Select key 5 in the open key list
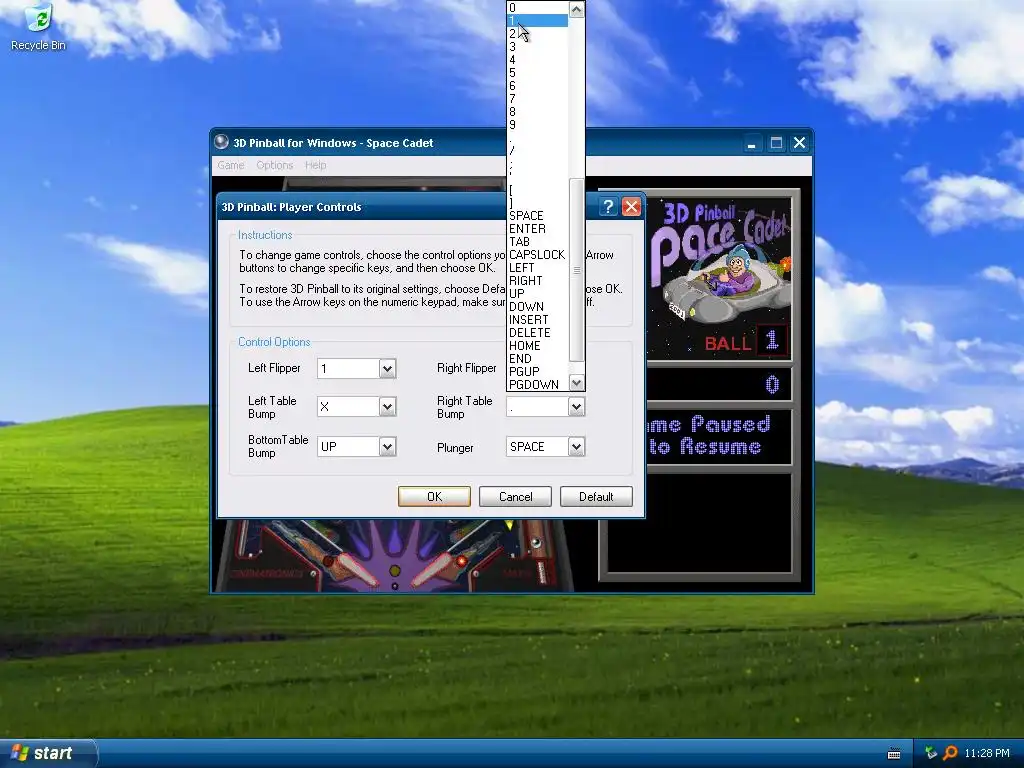The height and width of the screenshot is (768, 1024). [x=537, y=73]
